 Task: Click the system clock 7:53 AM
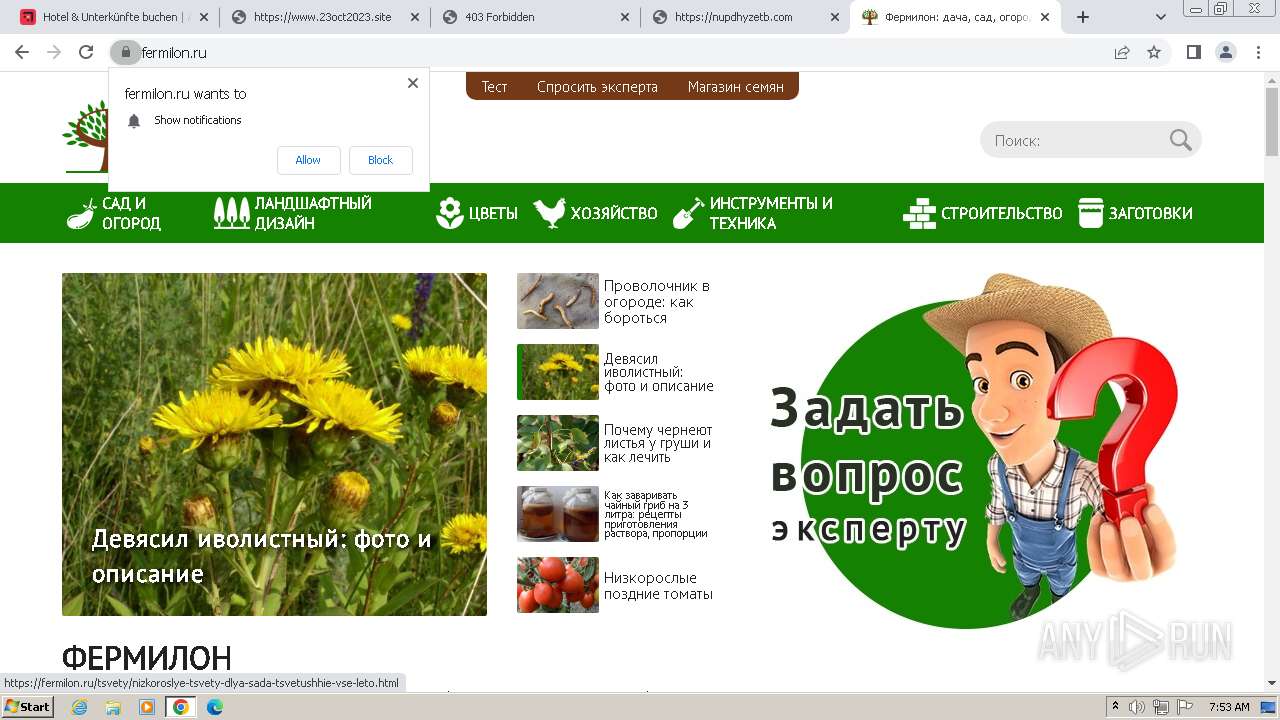coord(1229,707)
